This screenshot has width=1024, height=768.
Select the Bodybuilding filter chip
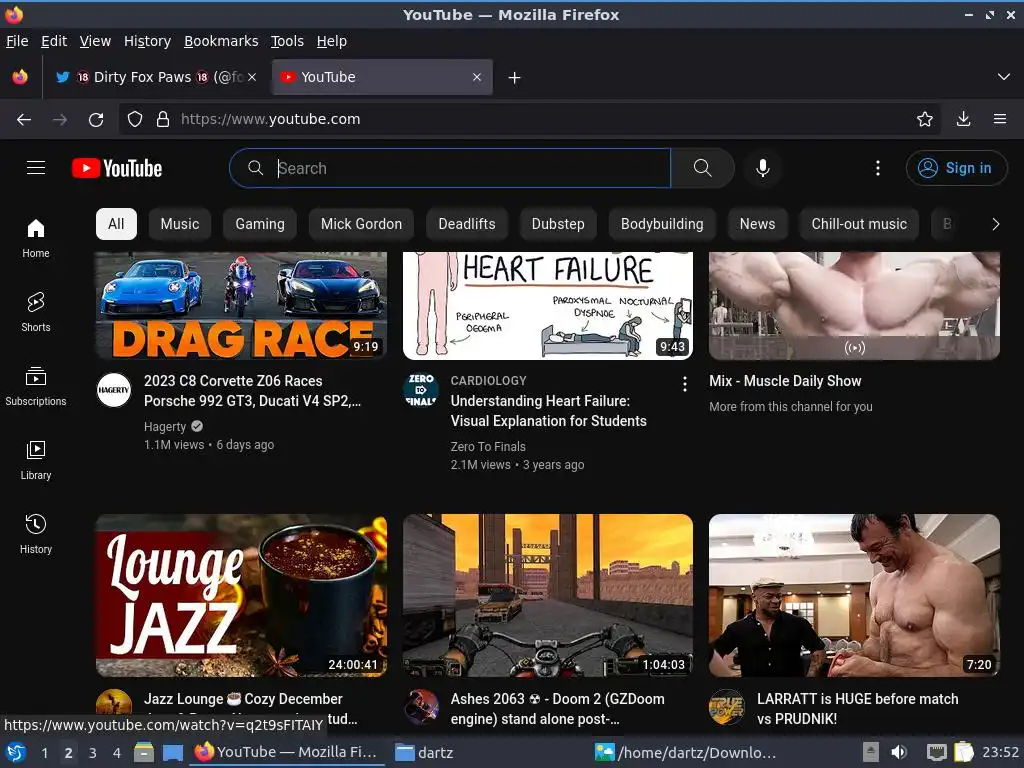coord(662,224)
